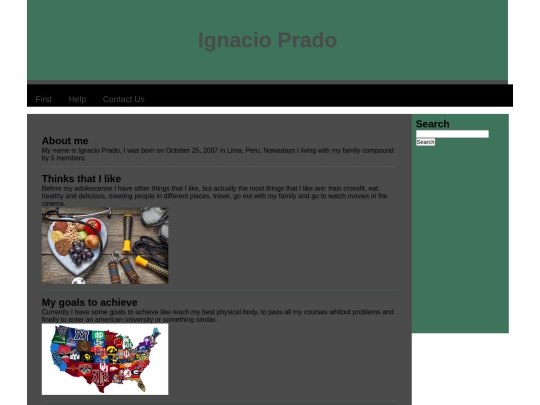
Task: Open the First navigation link
Action: point(43,99)
